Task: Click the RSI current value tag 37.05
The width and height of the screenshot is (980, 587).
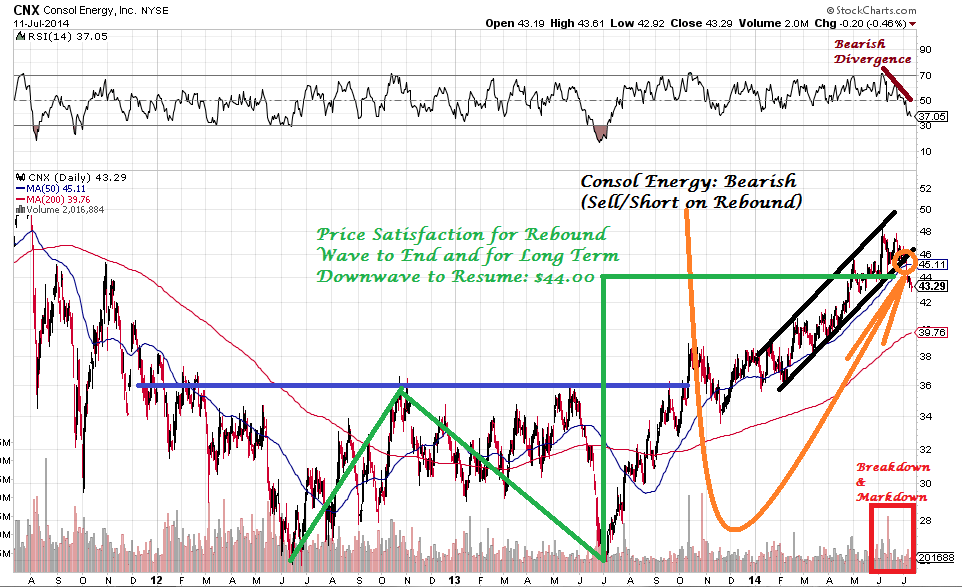Action: 932,116
